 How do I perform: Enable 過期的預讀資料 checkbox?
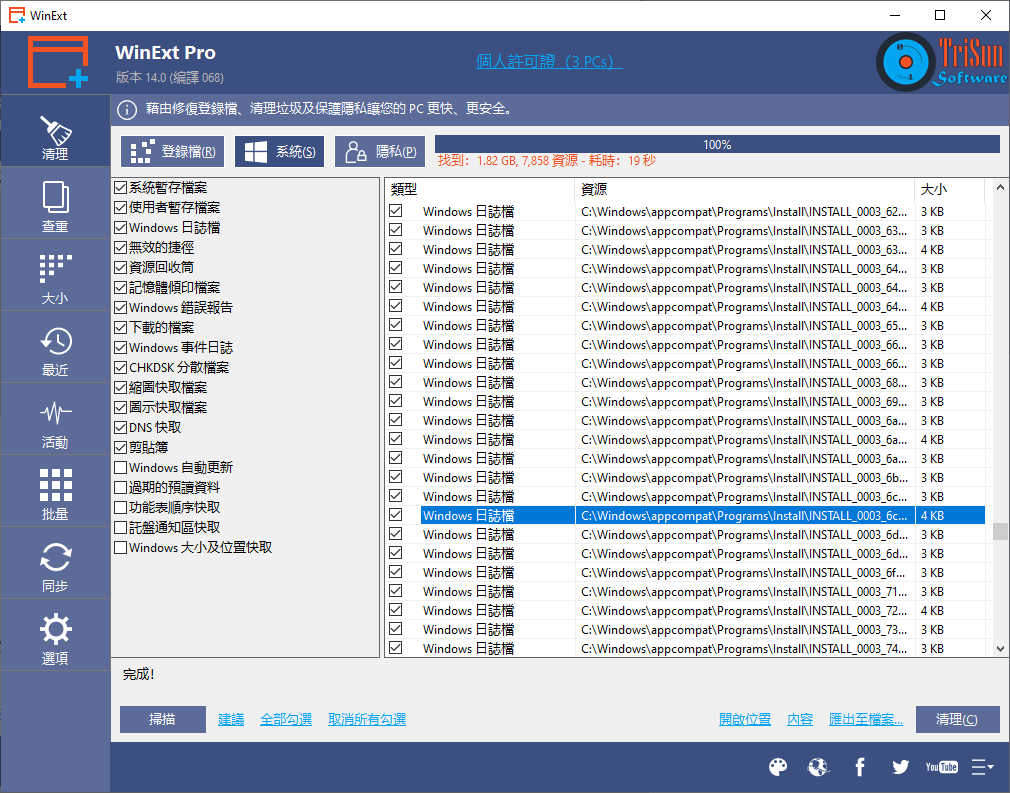tap(120, 487)
